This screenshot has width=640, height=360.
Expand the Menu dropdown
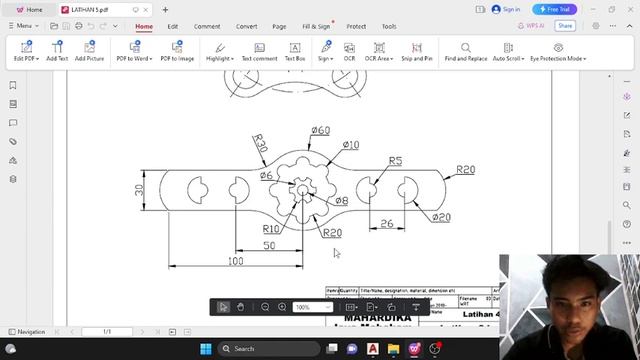pos(24,26)
